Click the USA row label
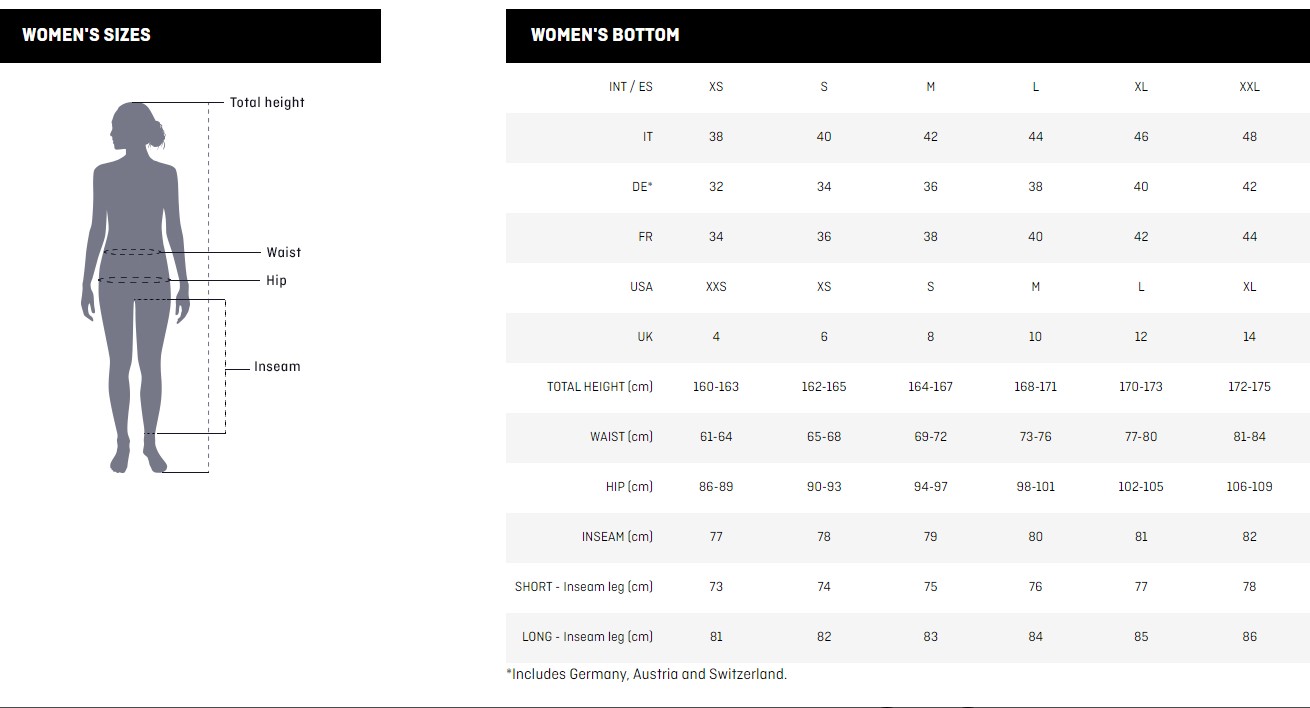Screen dimensions: 1310x708 (x=641, y=287)
